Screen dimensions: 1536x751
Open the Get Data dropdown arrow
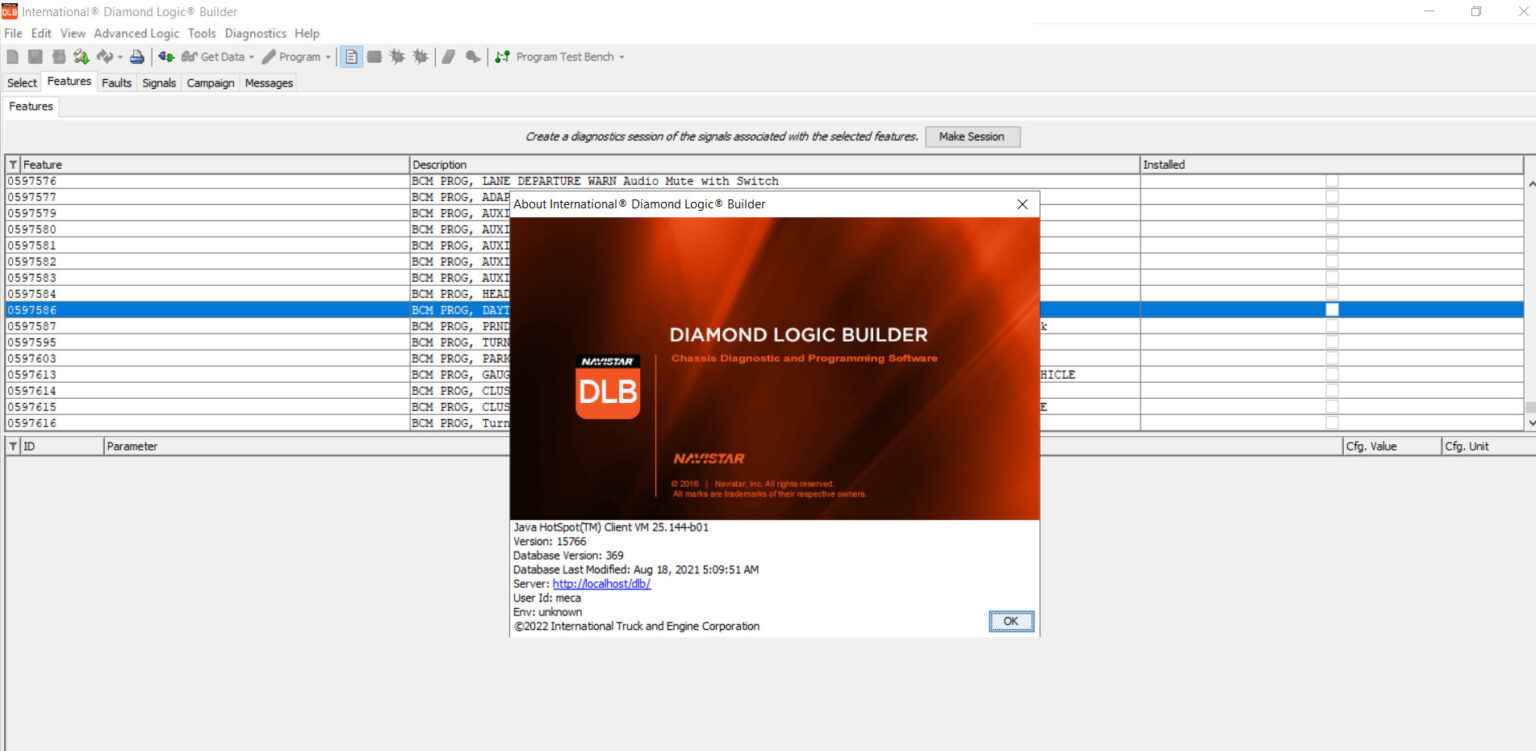coord(253,57)
